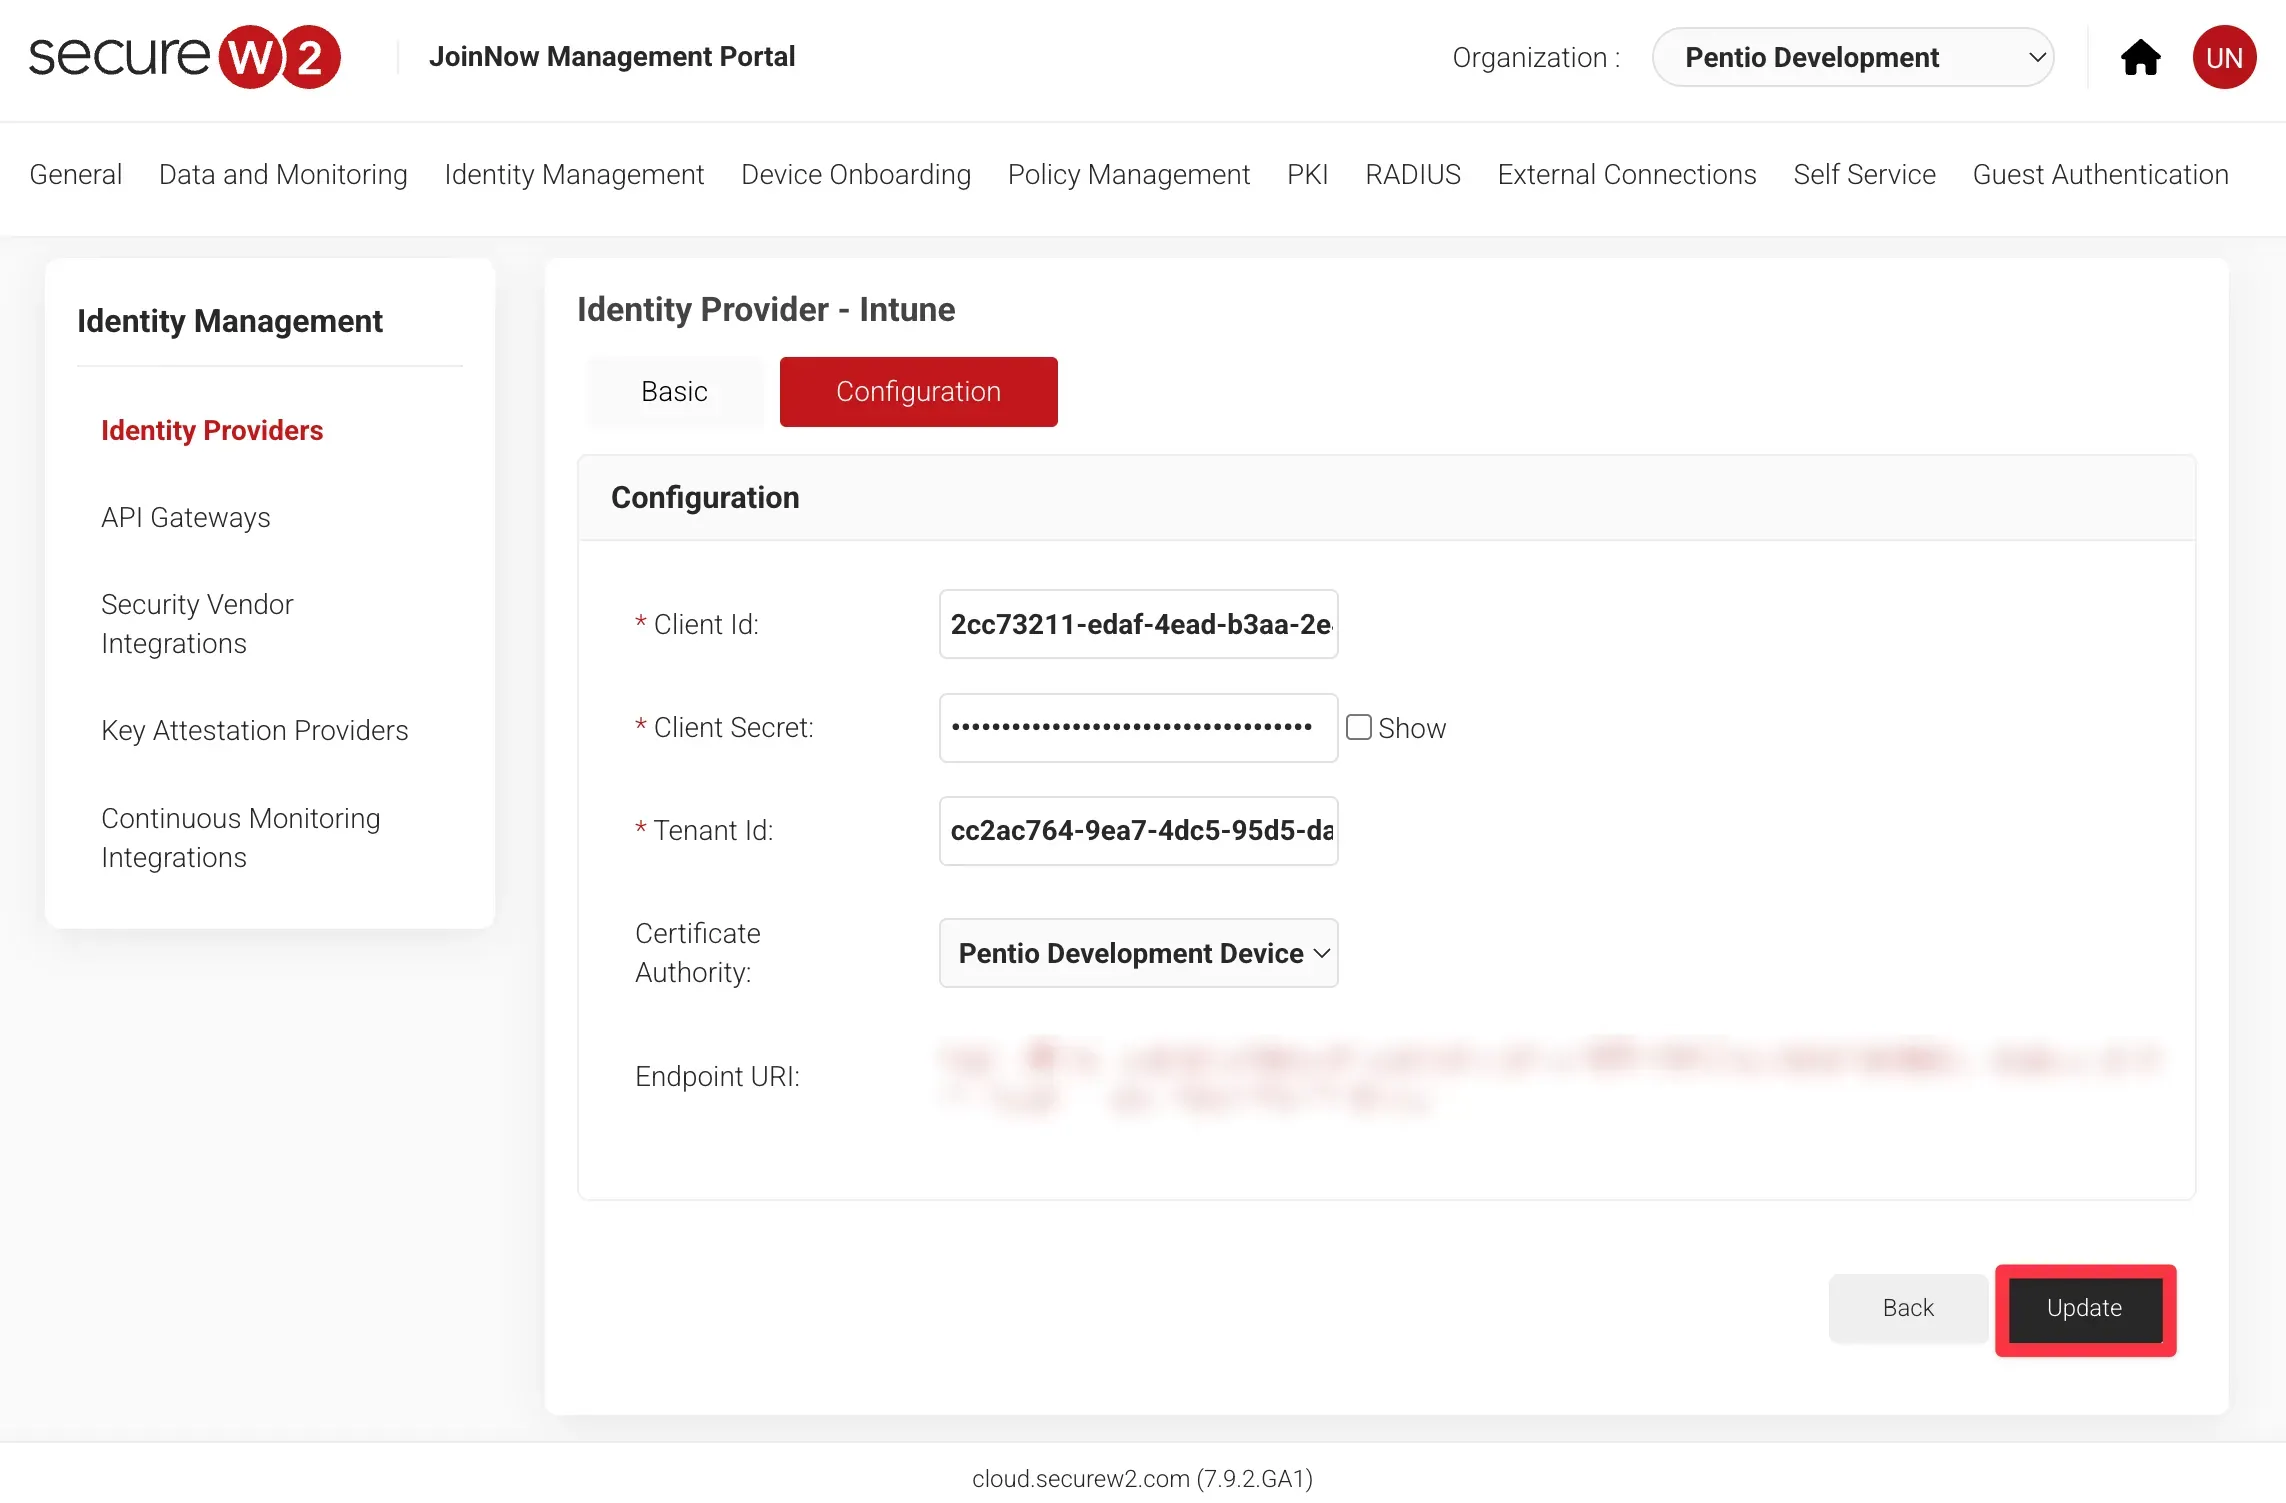Viewport: 2286px width, 1503px height.
Task: Toggle the Show client secret checkbox
Action: (x=1358, y=727)
